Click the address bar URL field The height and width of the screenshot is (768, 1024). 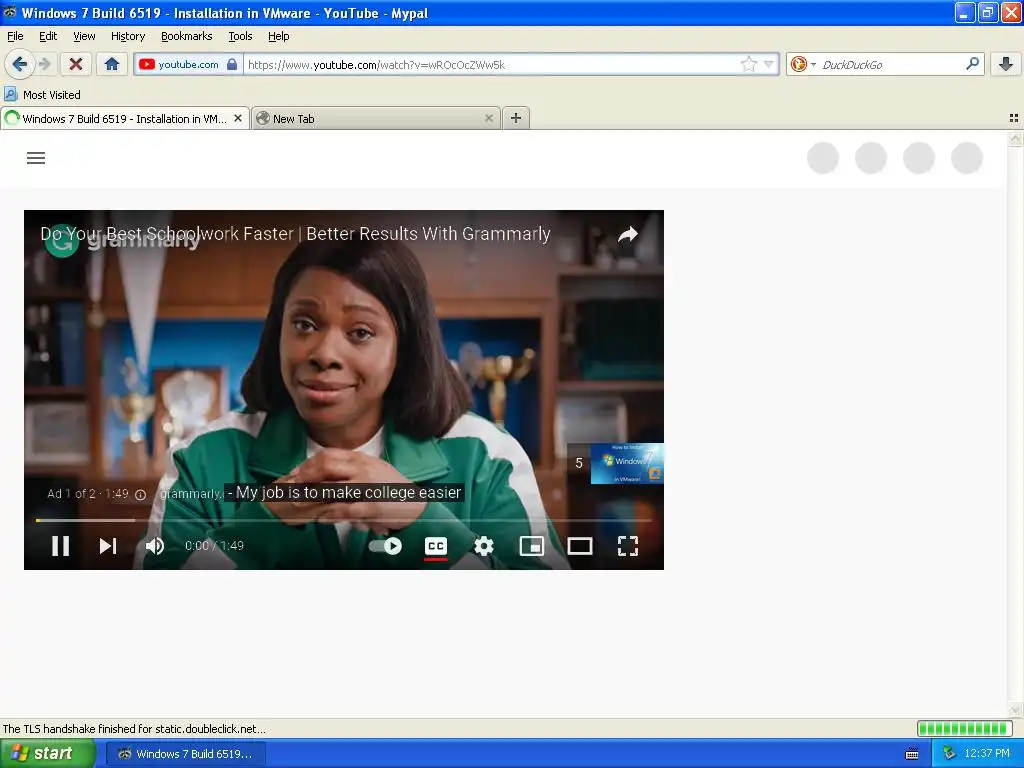(x=492, y=64)
